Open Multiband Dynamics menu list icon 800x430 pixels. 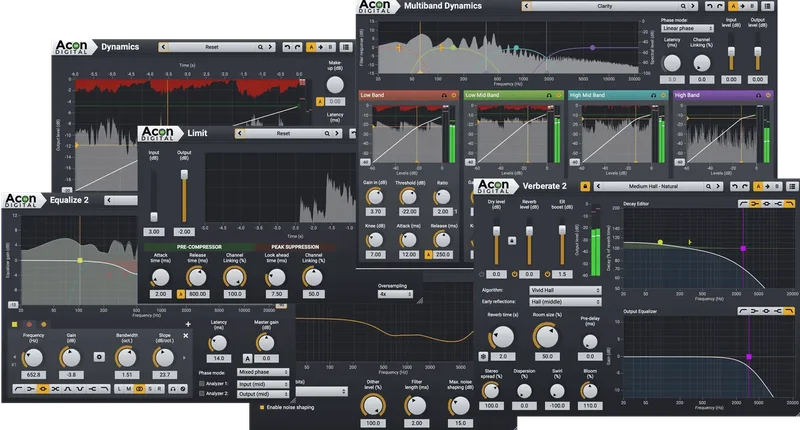pyautogui.click(x=767, y=6)
